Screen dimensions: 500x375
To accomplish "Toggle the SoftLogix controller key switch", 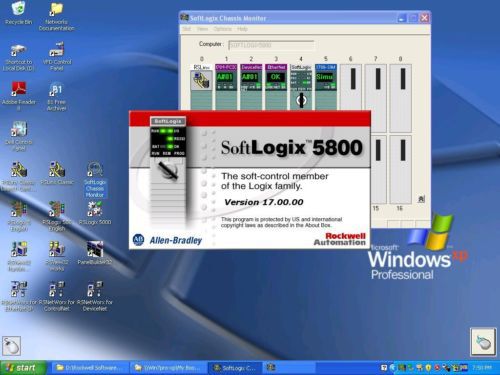I will point(301,100).
